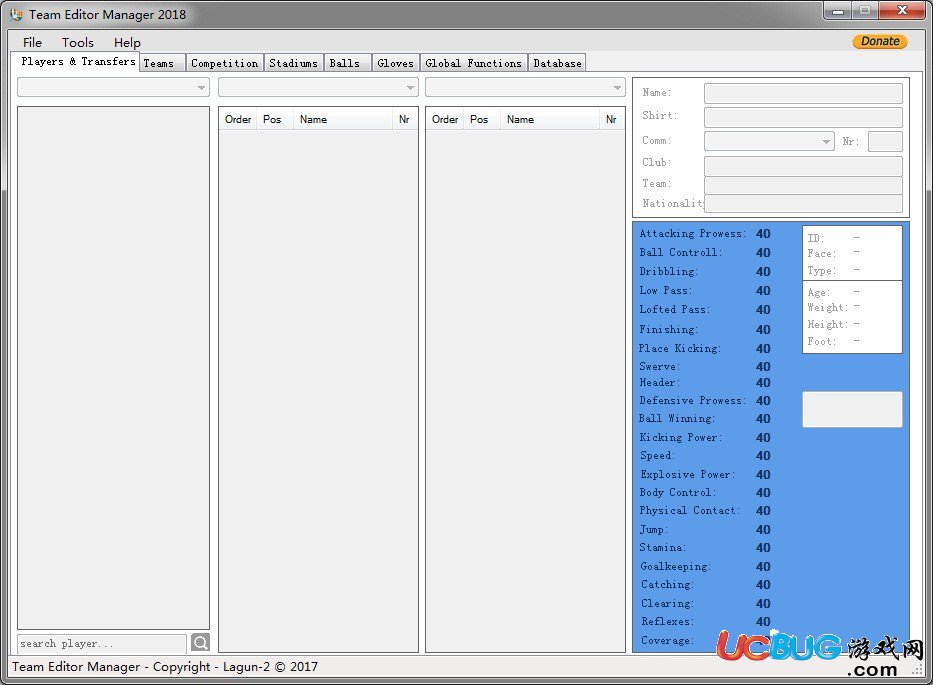Click the Team Editor Manager app icon
The width and height of the screenshot is (933, 685).
coord(16,14)
